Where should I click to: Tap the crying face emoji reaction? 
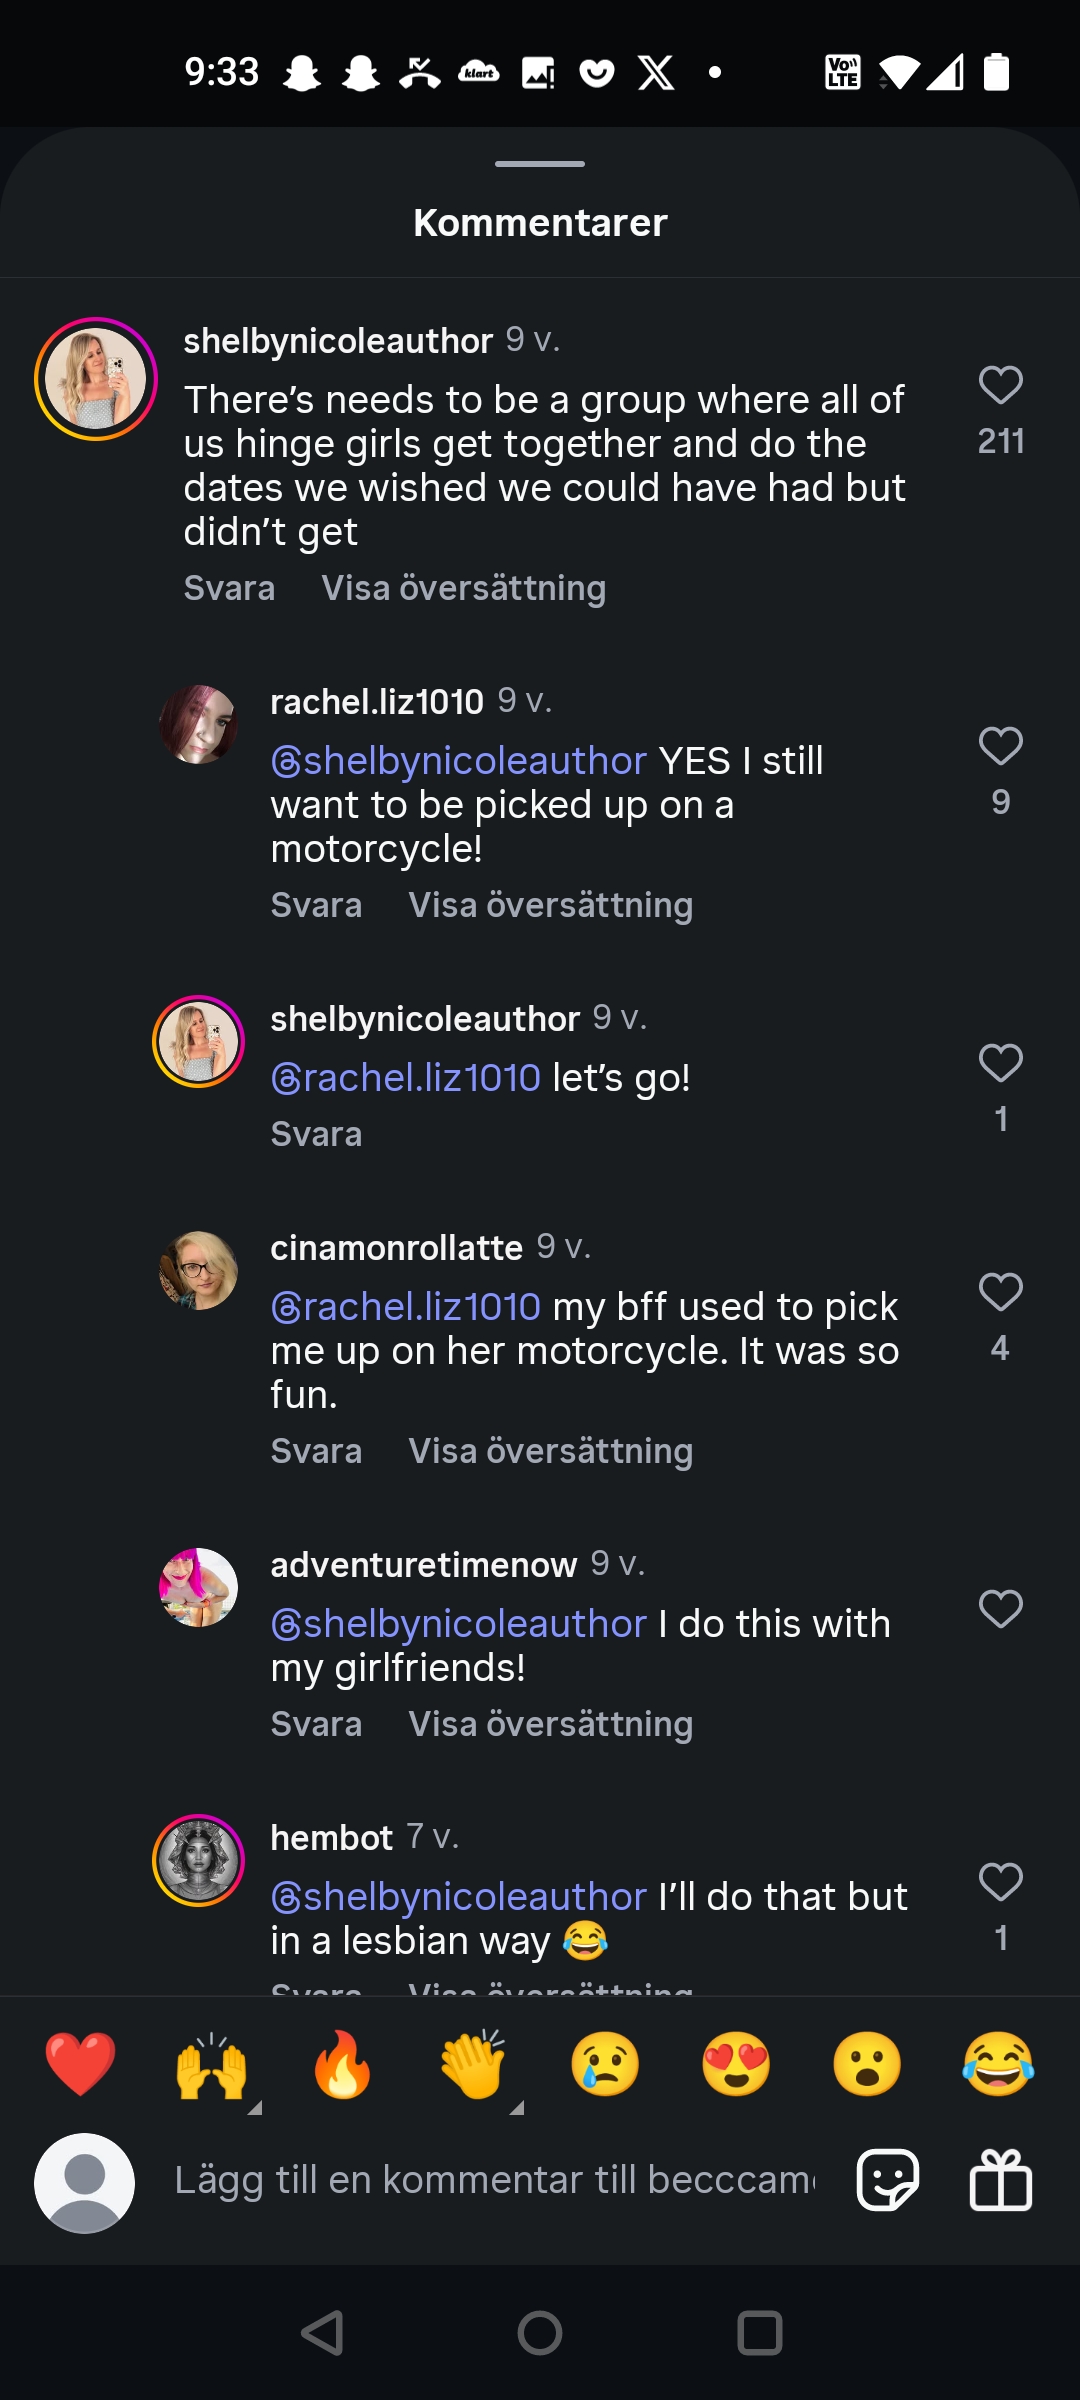(605, 2065)
